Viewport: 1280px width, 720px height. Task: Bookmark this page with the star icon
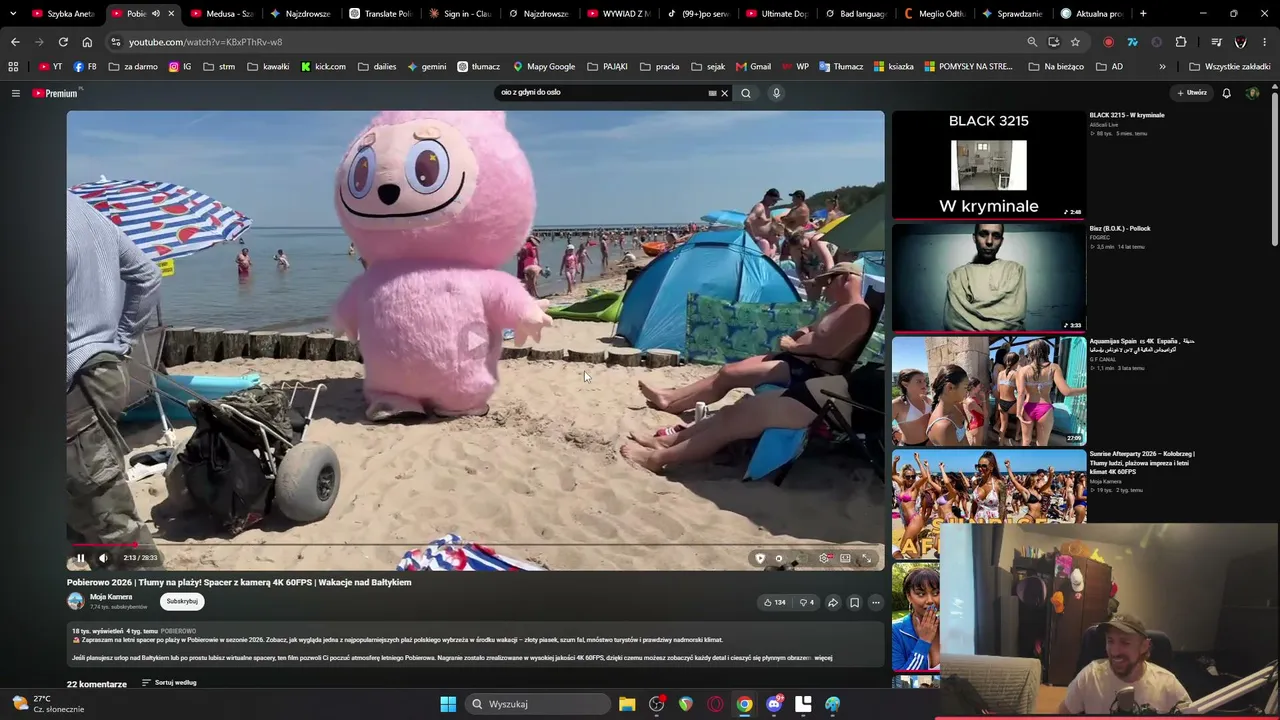click(1075, 42)
